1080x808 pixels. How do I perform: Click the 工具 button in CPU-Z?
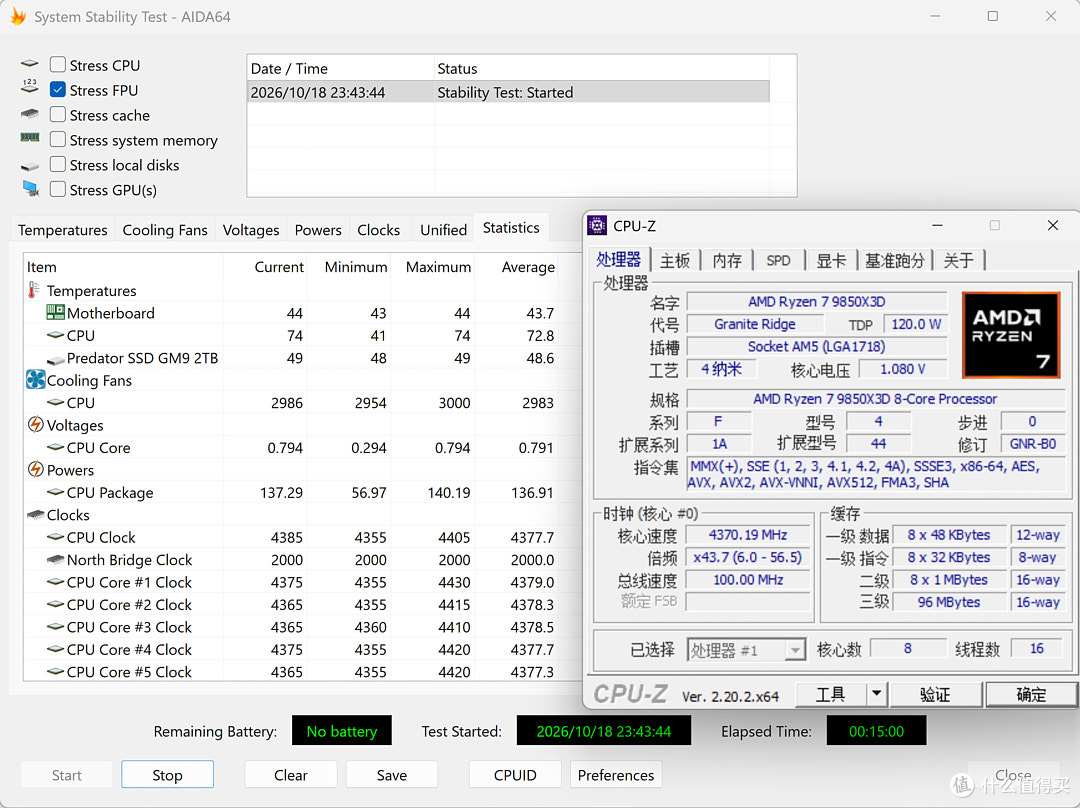click(x=831, y=694)
